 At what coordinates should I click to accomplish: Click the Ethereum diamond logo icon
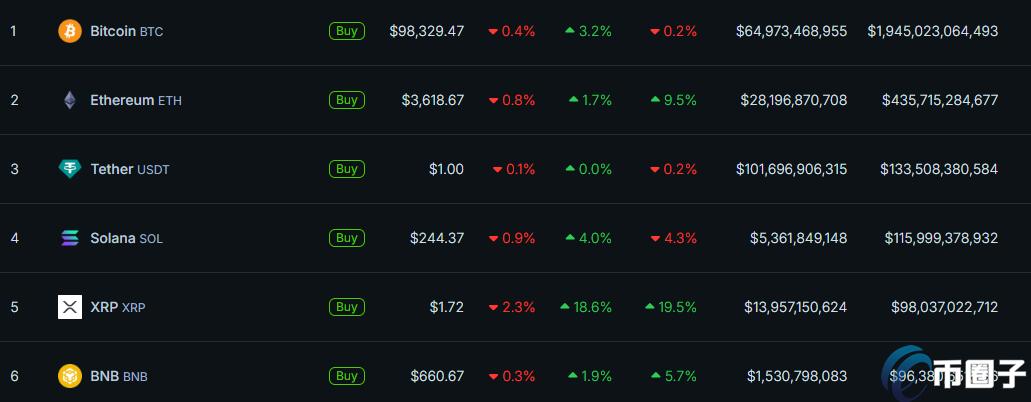(x=70, y=100)
